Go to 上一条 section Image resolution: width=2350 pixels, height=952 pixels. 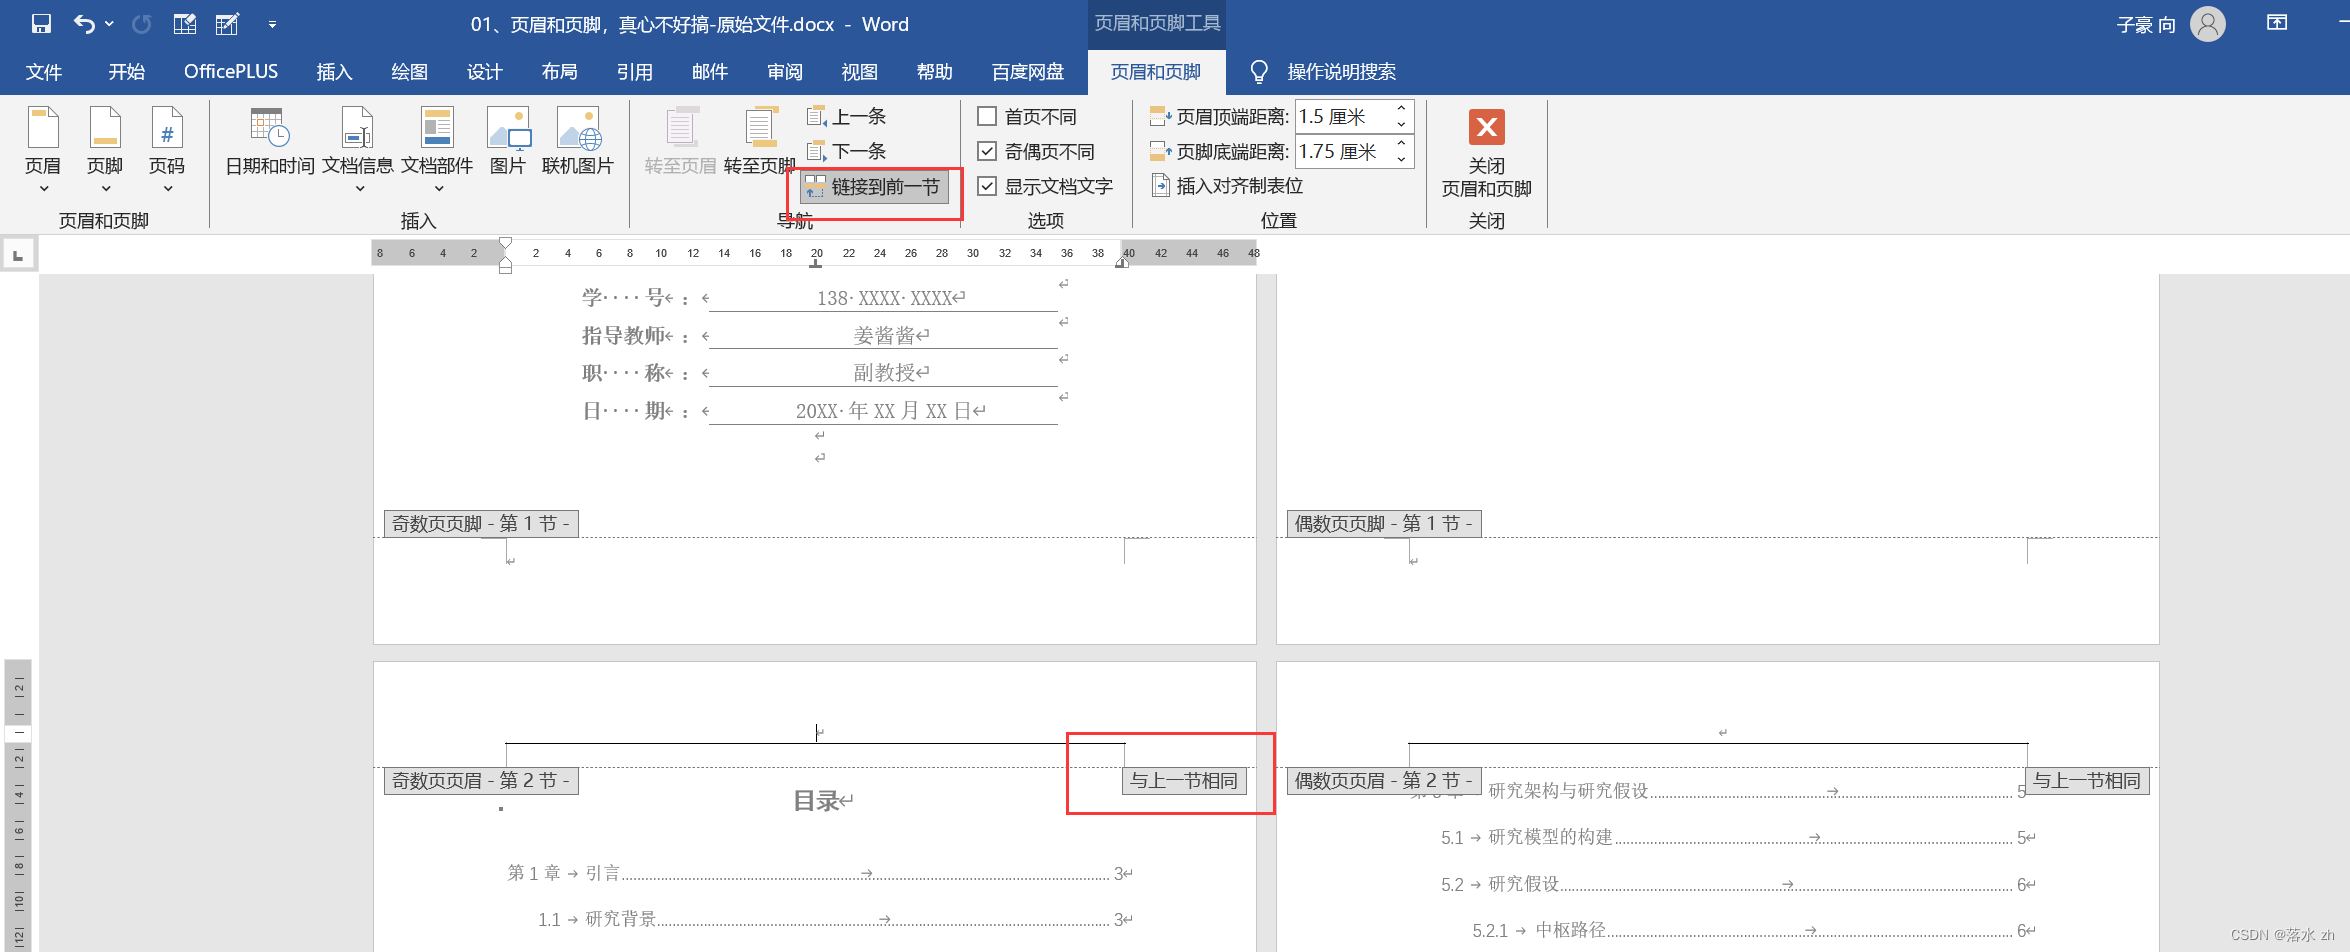846,117
